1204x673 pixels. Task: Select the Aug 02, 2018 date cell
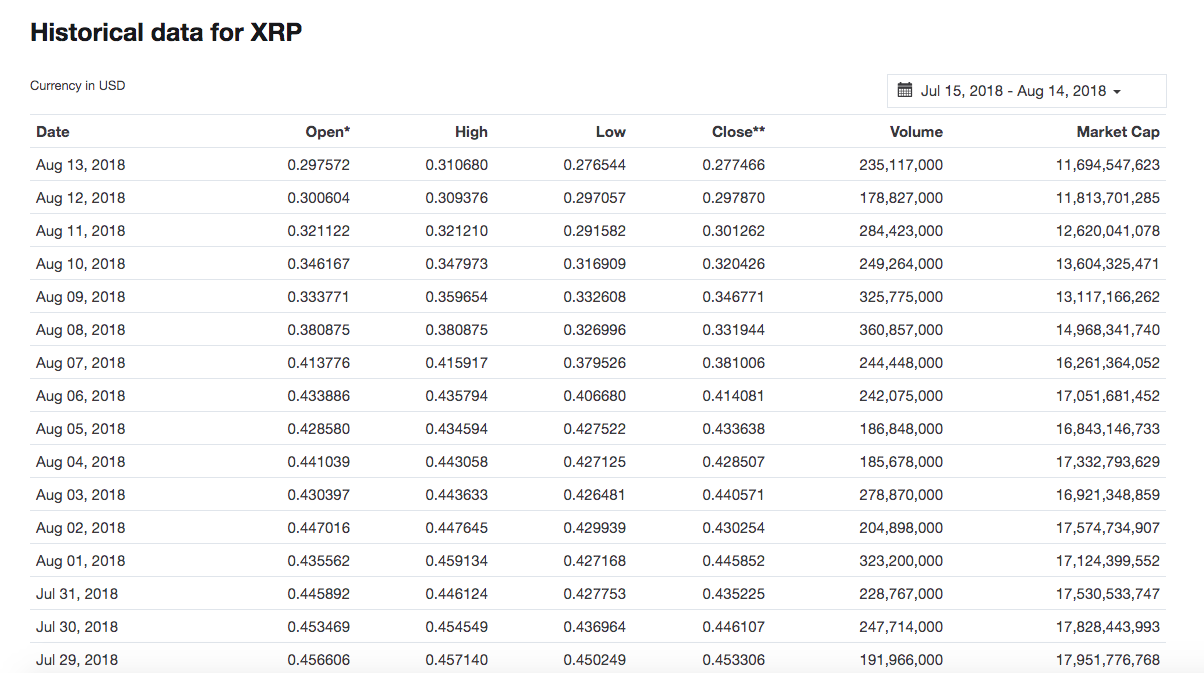click(x=81, y=528)
